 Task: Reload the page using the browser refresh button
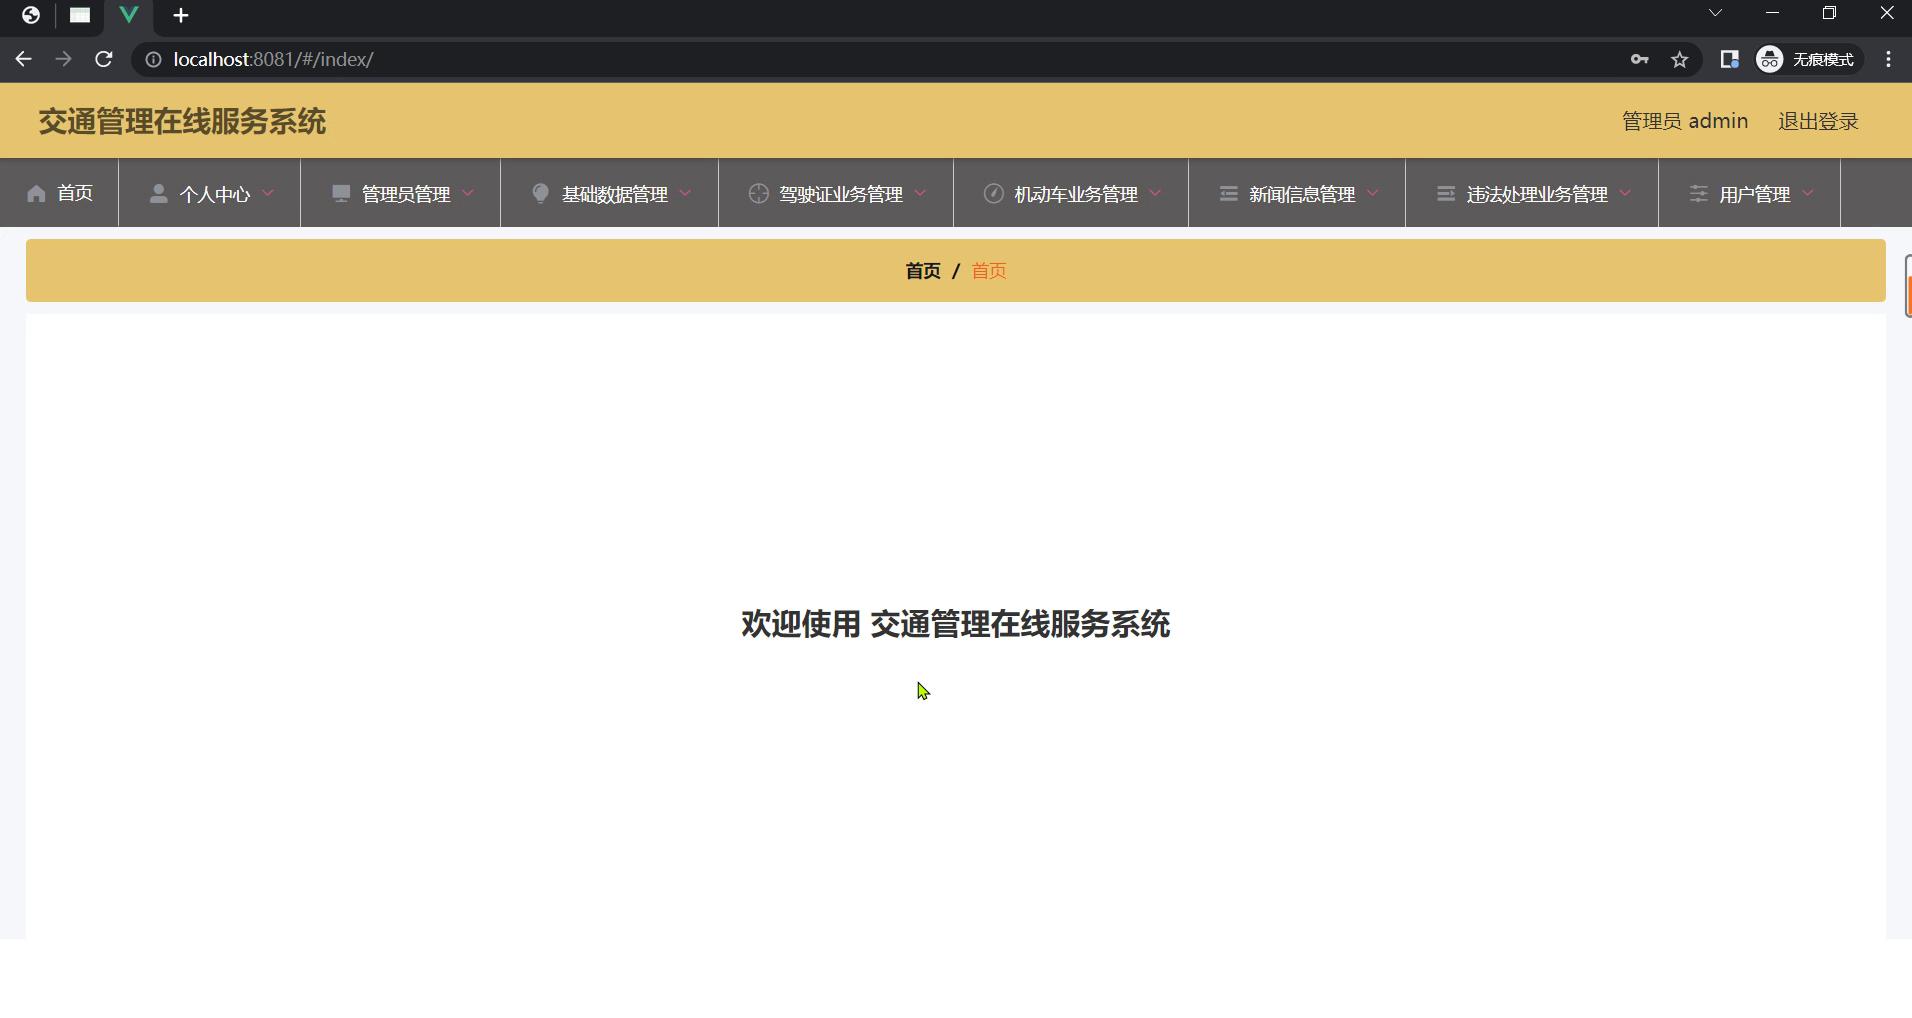[x=103, y=60]
